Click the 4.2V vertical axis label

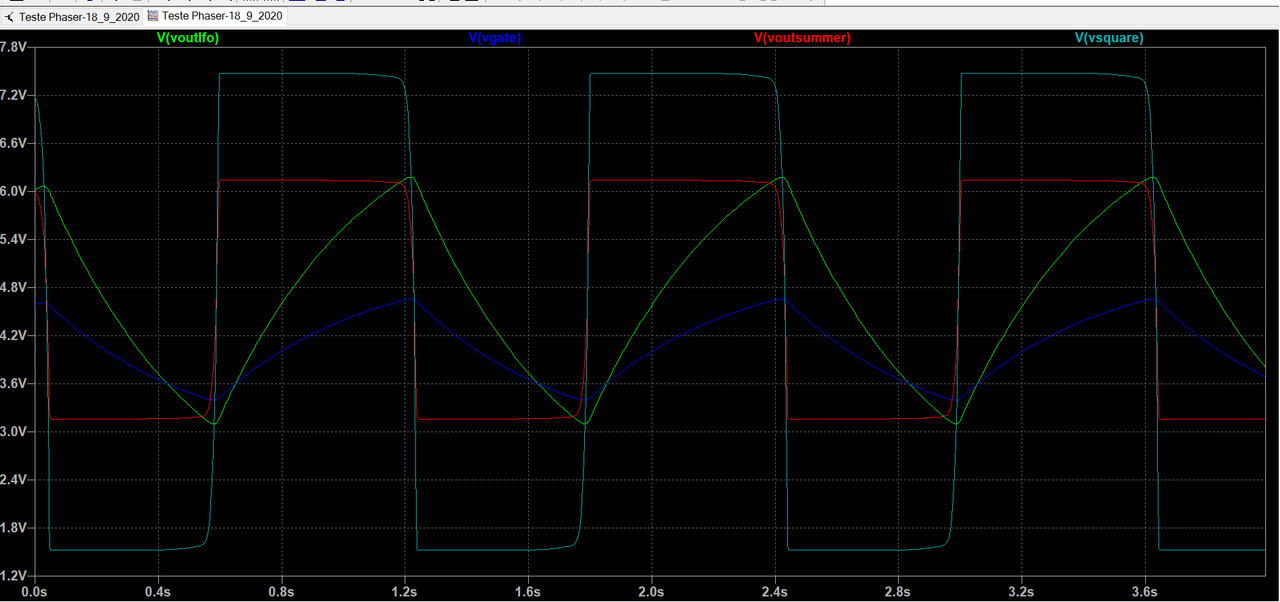tap(14, 335)
